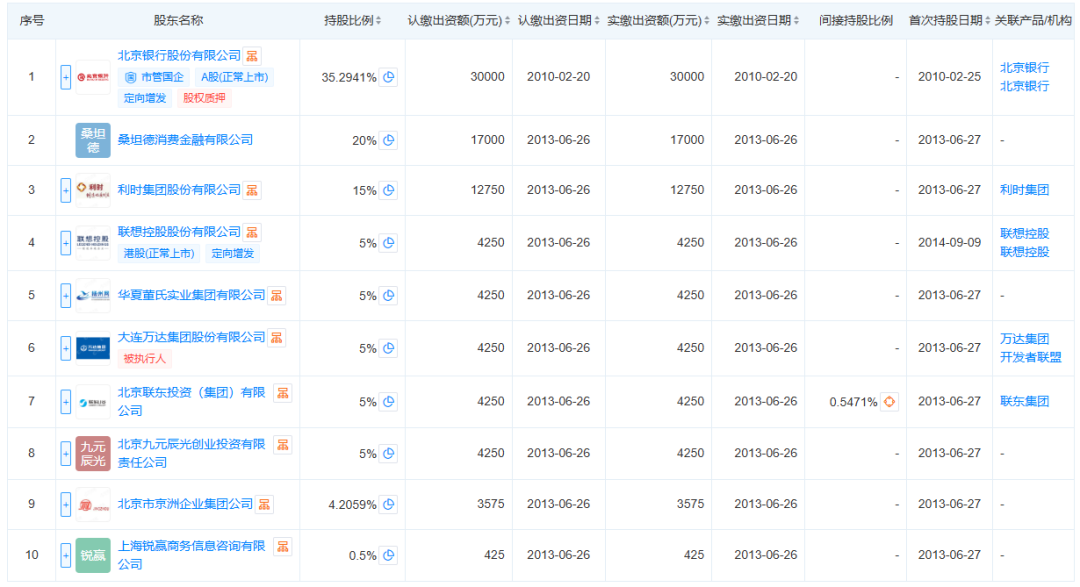Click the 股权质押 red tag
Viewport: 1080px width, 587px height.
pyautogui.click(x=204, y=99)
